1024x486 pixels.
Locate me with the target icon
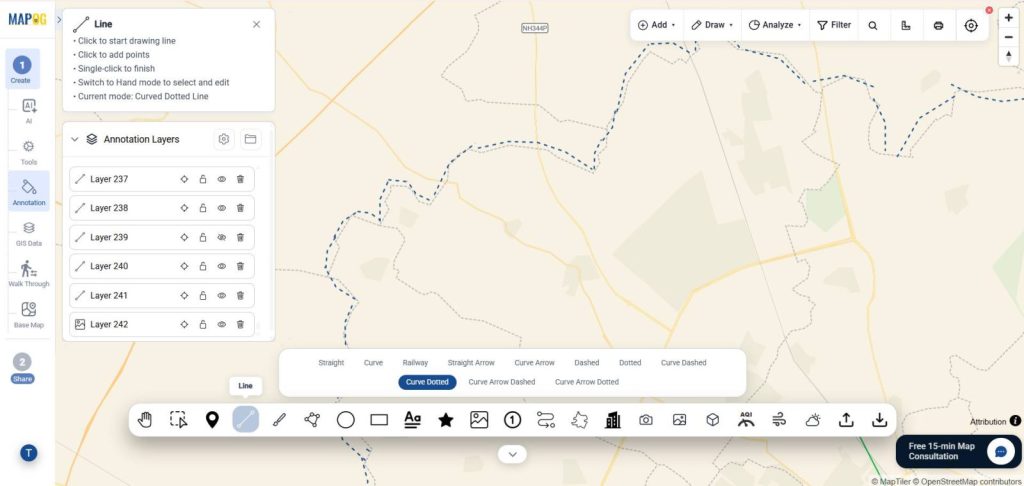(971, 25)
